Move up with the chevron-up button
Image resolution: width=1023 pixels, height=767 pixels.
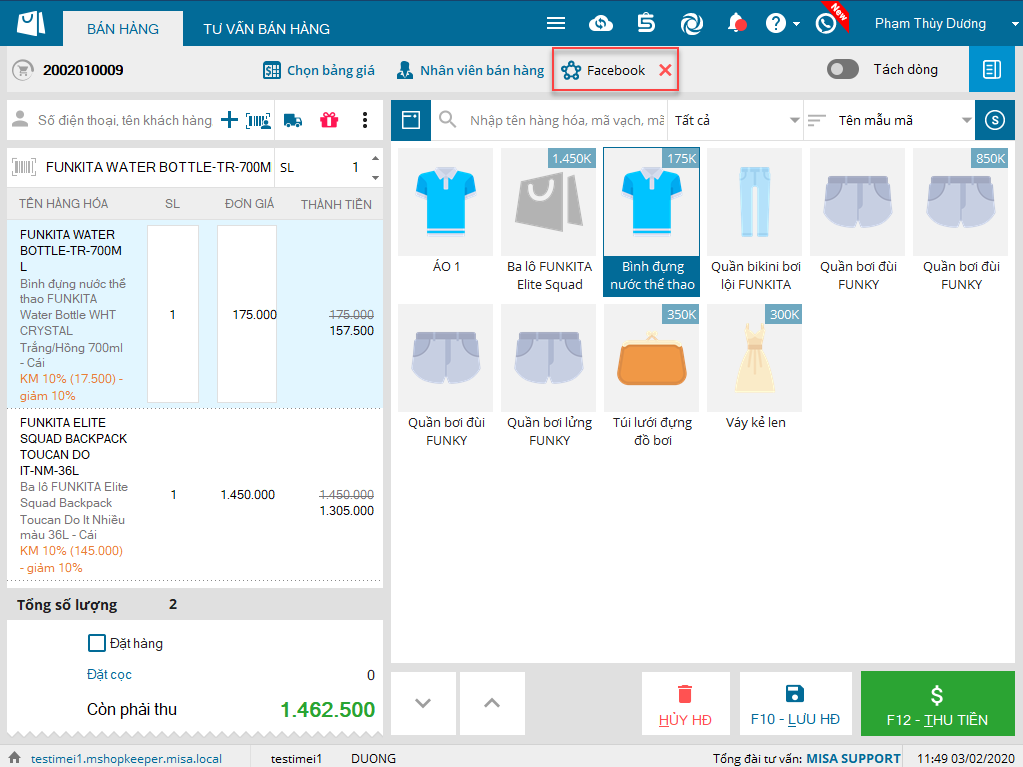click(492, 703)
